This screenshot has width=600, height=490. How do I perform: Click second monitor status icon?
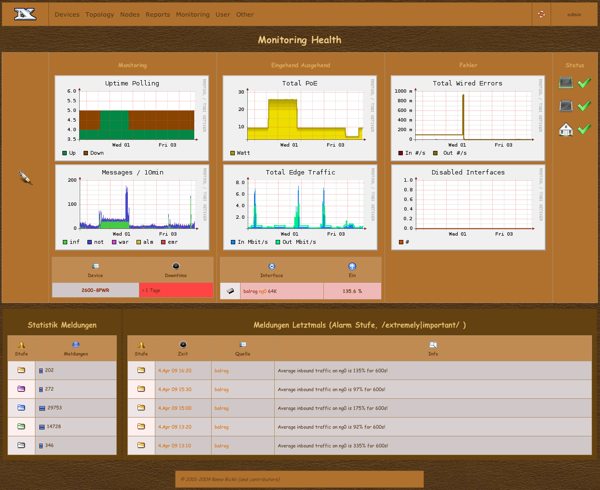click(566, 106)
